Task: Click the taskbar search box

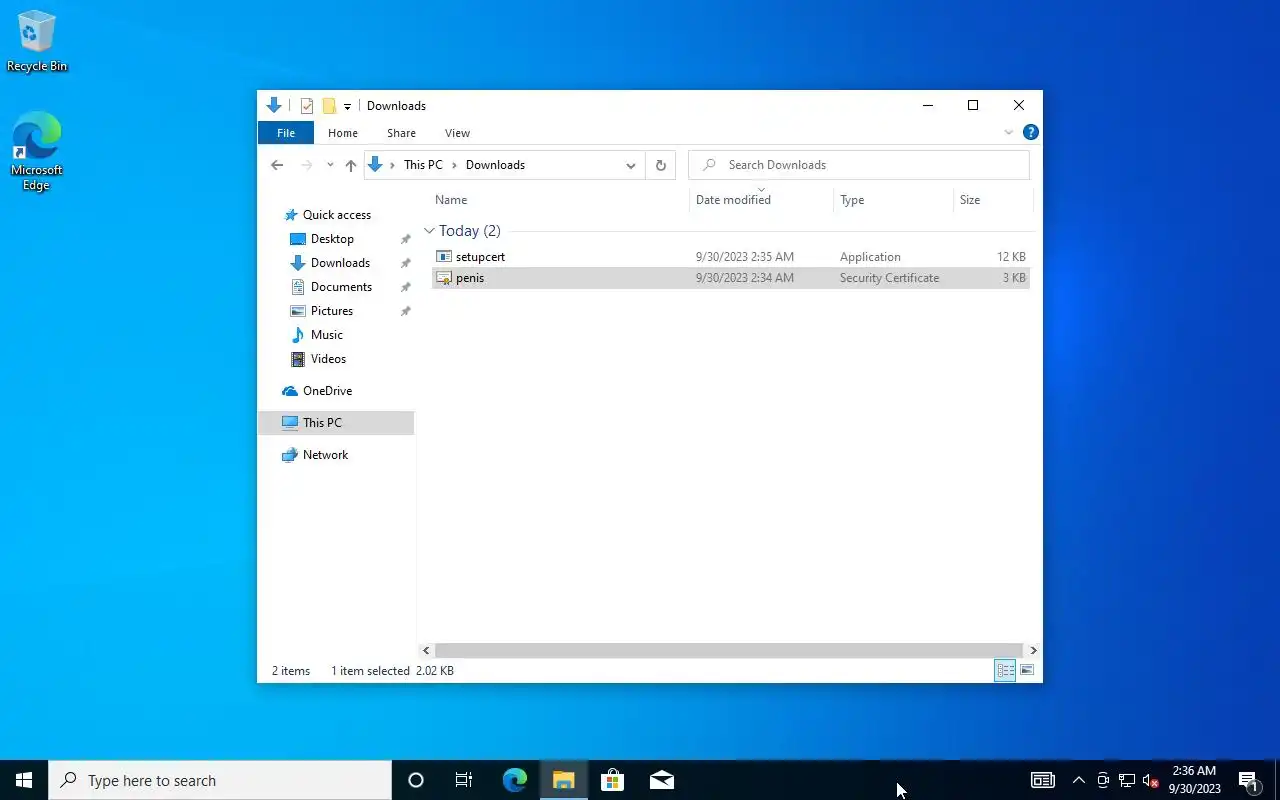Action: coord(220,780)
